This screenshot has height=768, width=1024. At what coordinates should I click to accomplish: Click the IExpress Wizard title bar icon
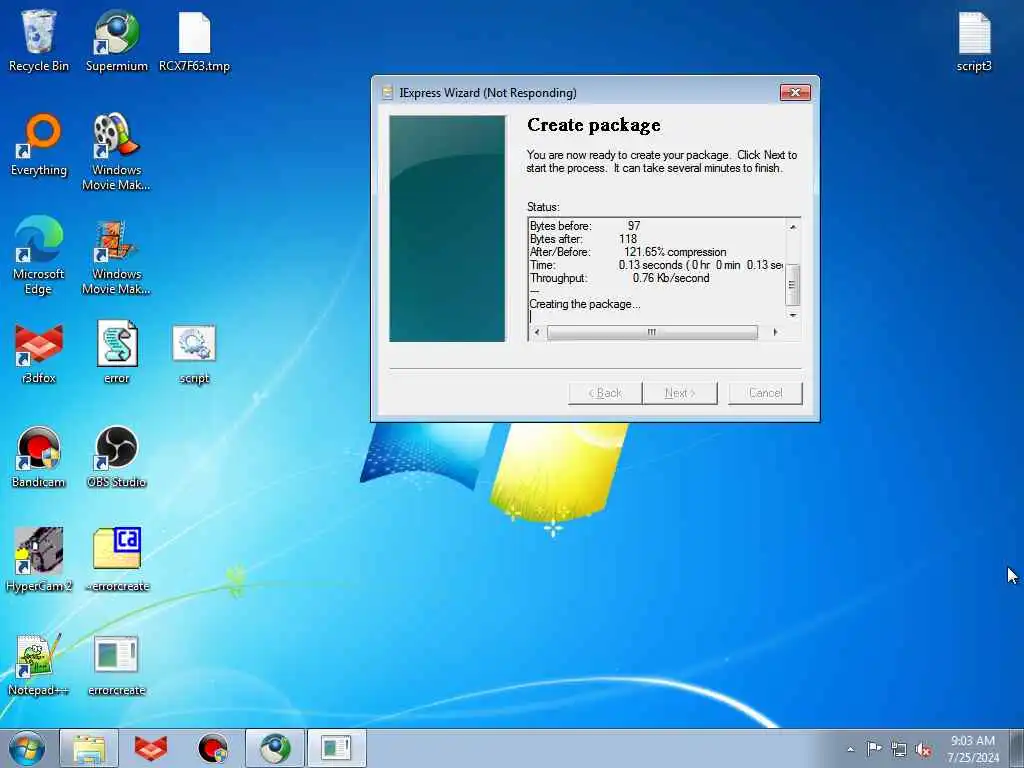click(387, 93)
